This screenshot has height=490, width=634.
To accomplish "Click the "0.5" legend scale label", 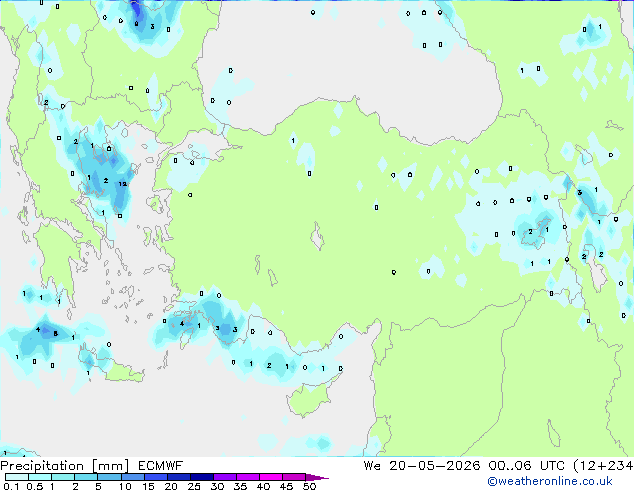I will coord(35,486).
